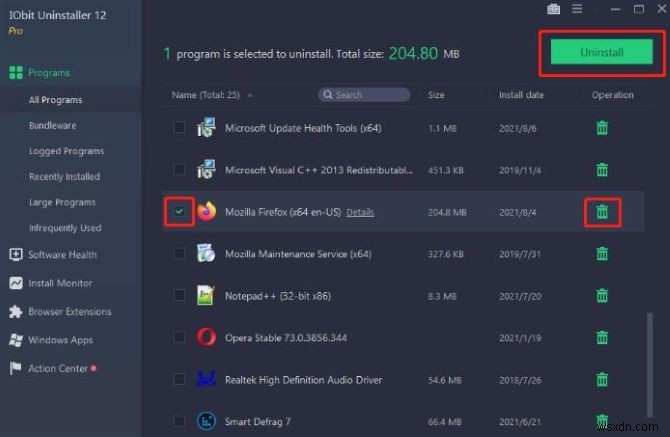Check the Mozilla Maintenance Service checkbox
Image resolution: width=670 pixels, height=437 pixels.
179,253
